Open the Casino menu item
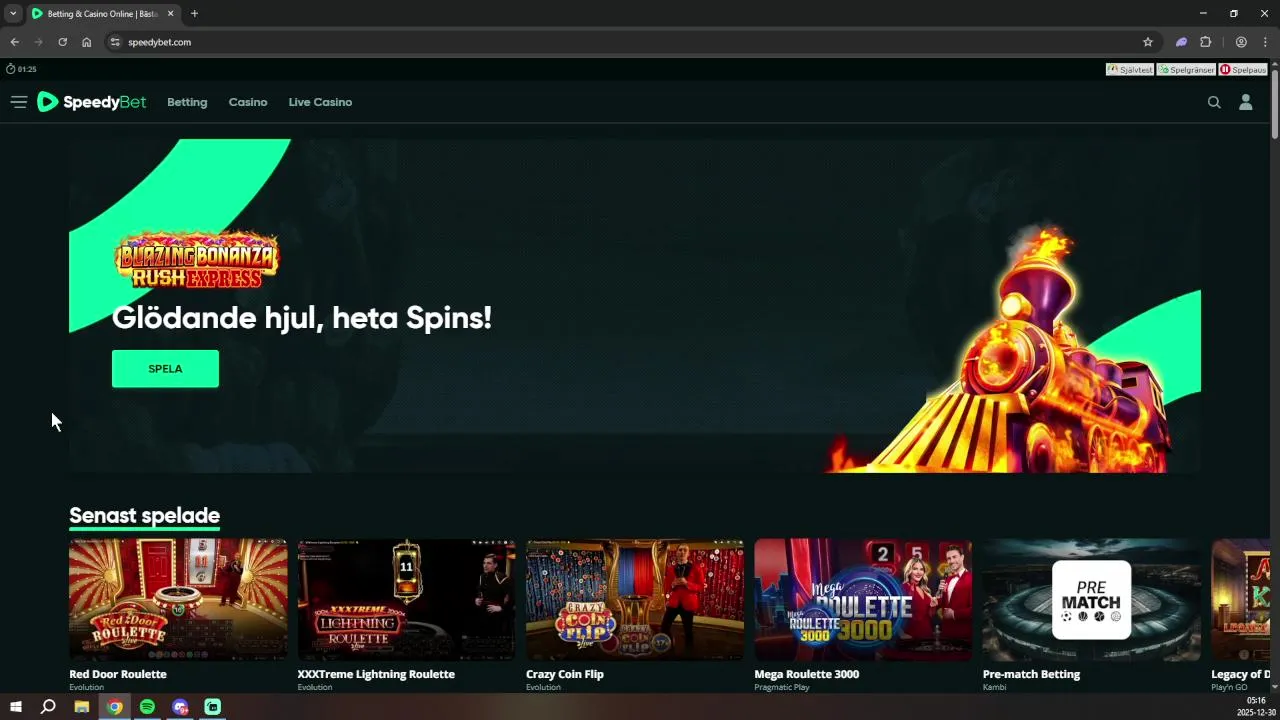 click(x=248, y=102)
